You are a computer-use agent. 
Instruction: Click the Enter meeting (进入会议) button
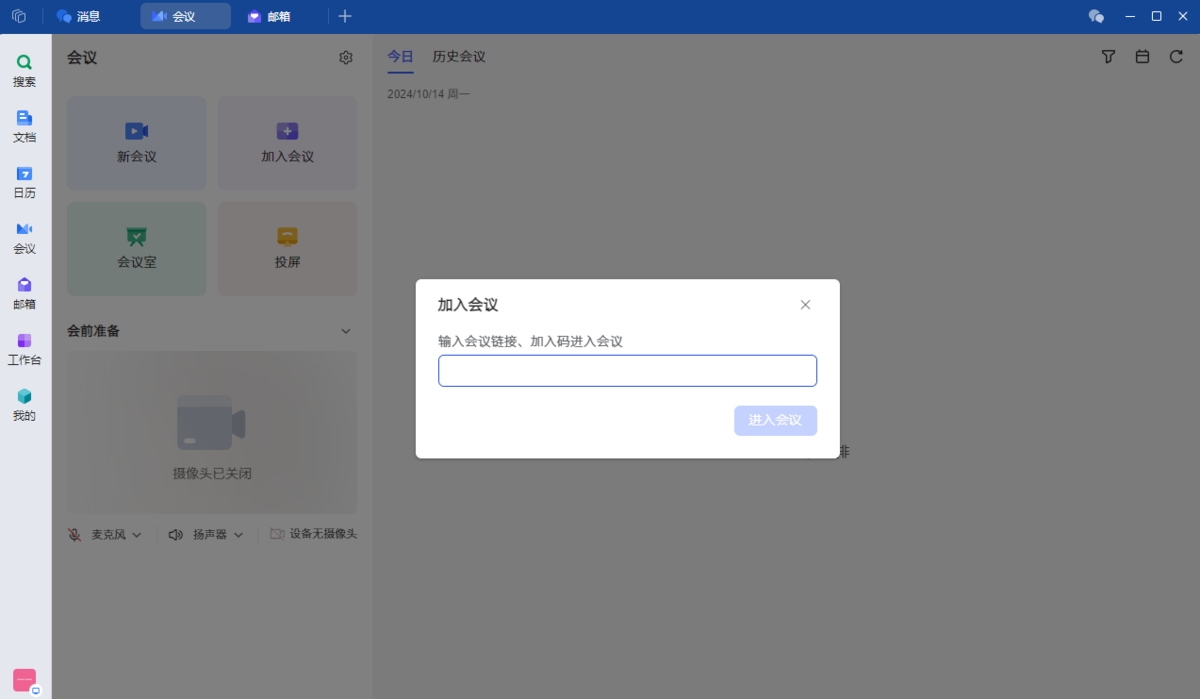[775, 420]
